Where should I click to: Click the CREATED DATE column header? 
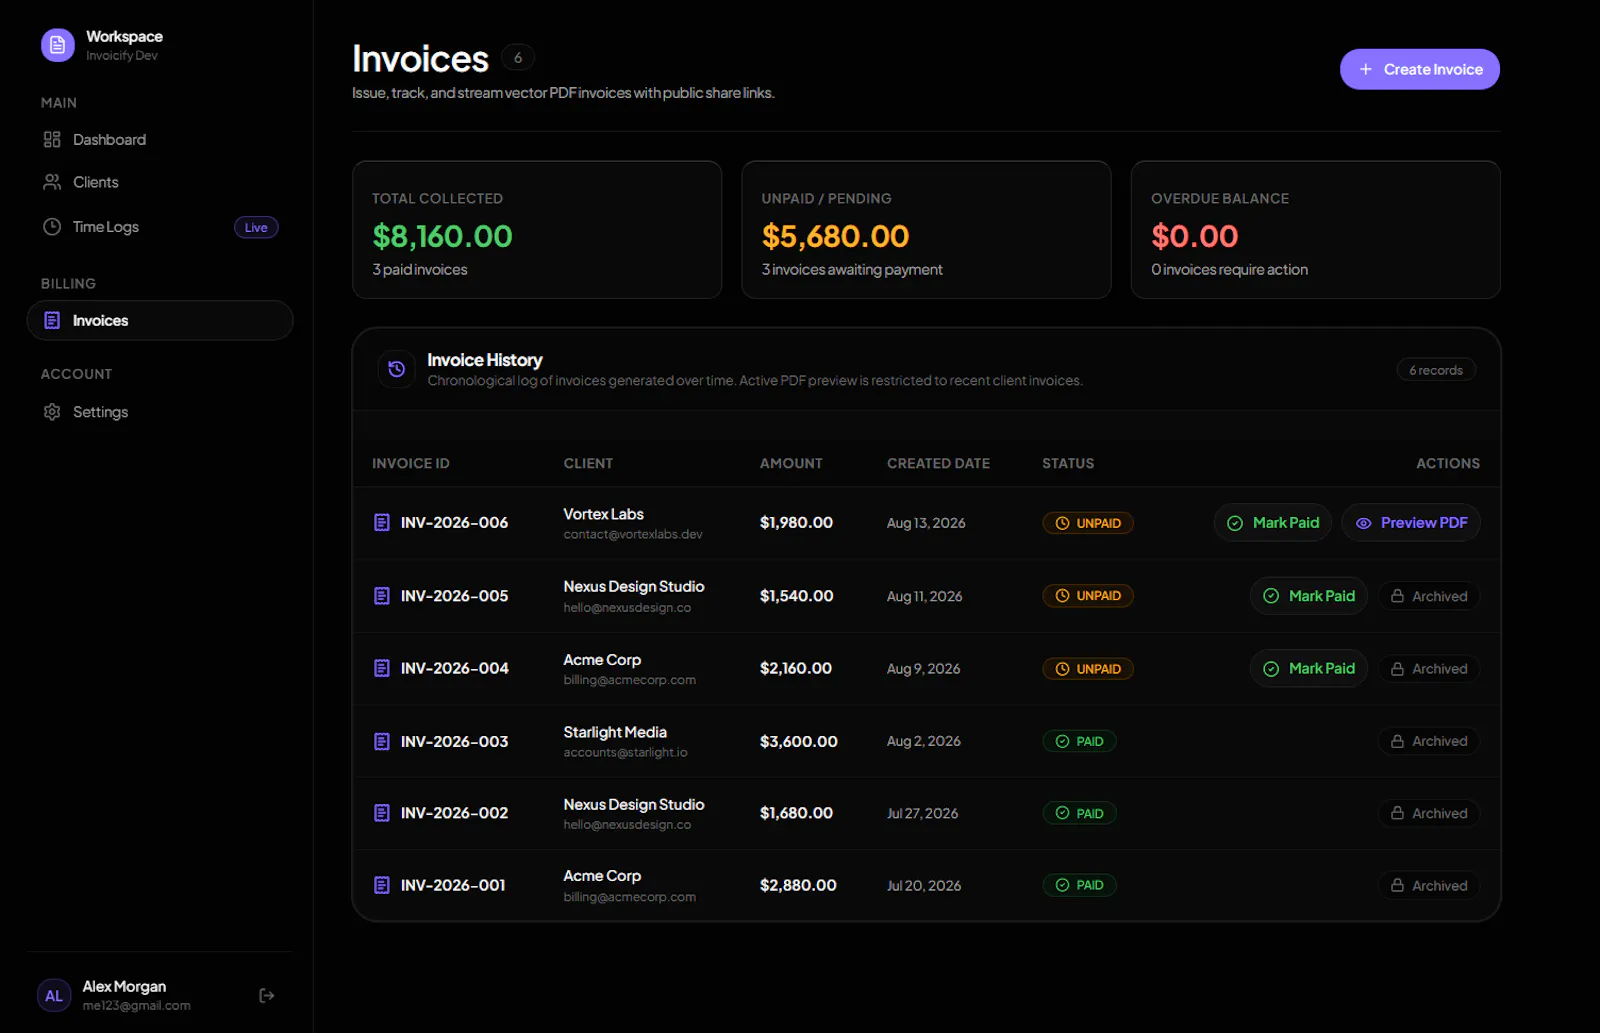point(938,463)
